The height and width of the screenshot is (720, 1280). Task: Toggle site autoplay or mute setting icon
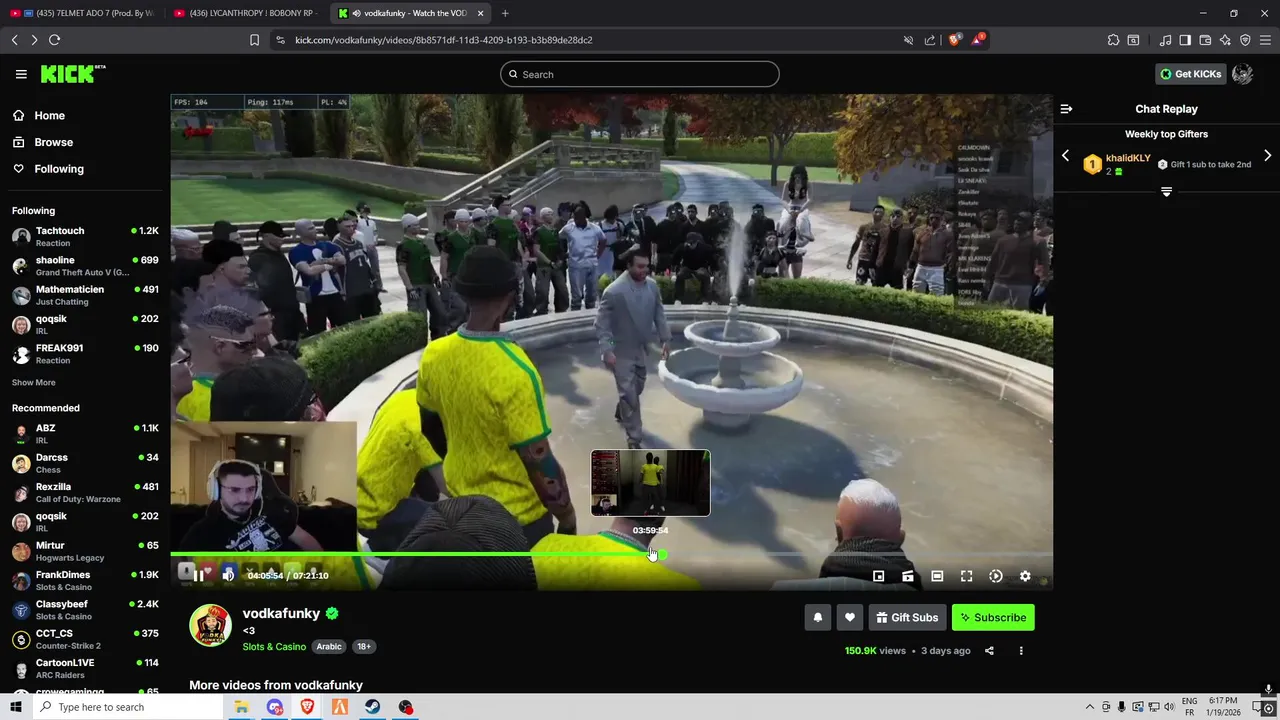click(x=908, y=40)
